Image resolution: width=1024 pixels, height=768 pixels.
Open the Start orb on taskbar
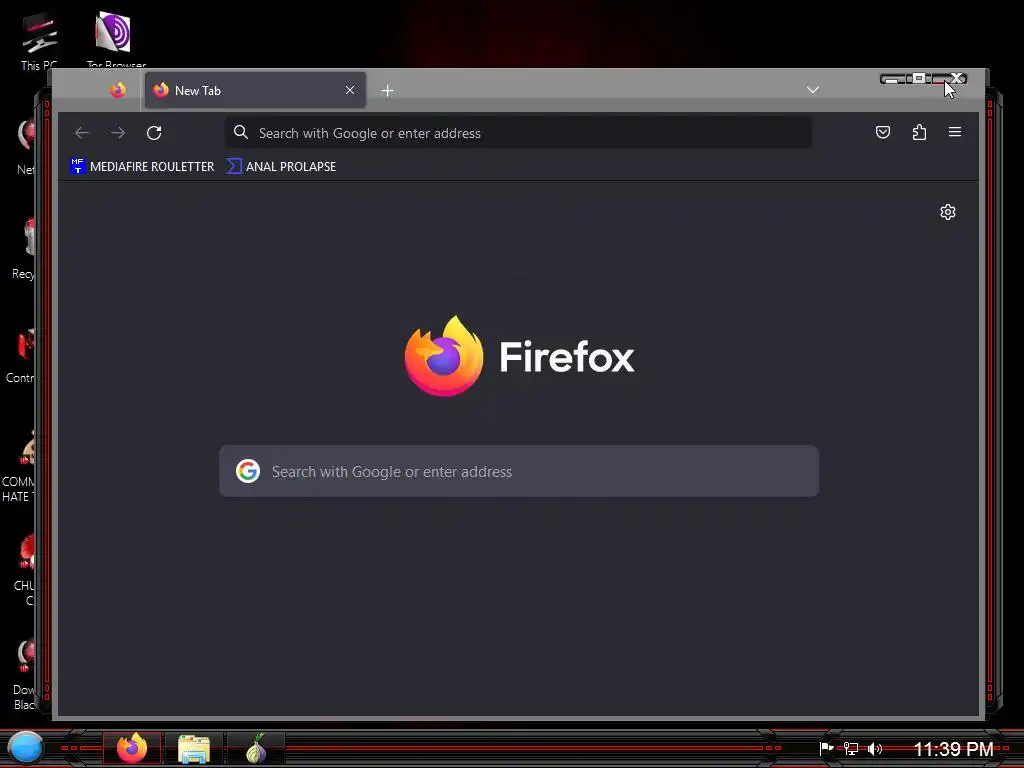[x=25, y=748]
